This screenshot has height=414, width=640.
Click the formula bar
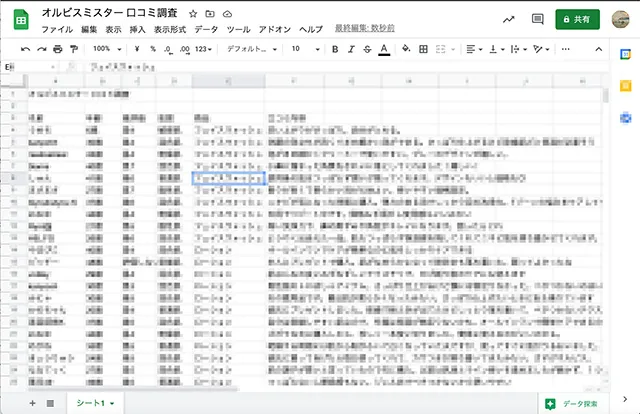347,67
